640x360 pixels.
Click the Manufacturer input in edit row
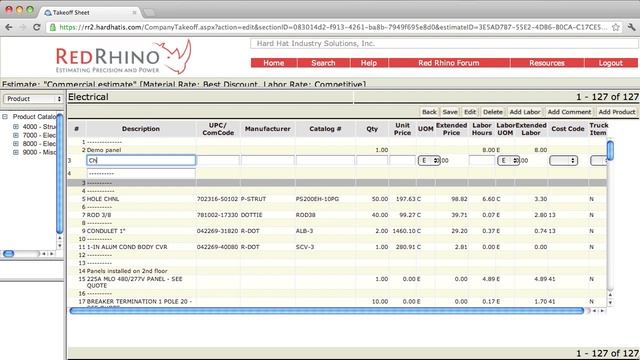click(x=267, y=160)
